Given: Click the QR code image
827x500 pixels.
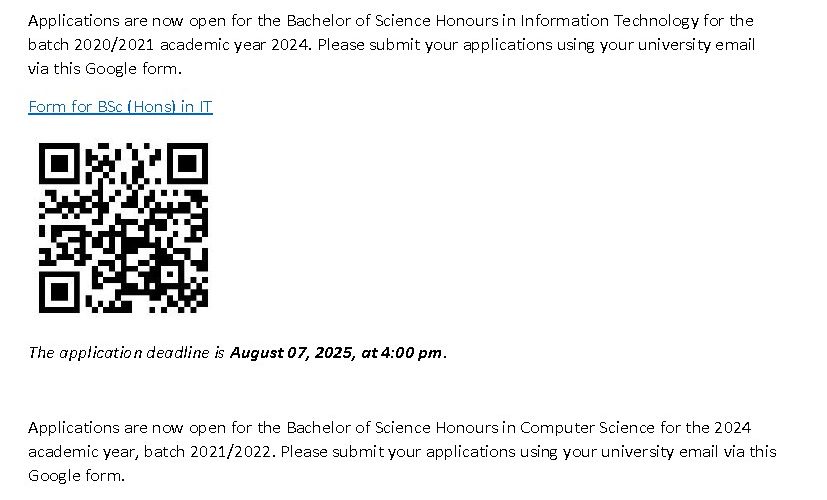Looking at the screenshot, I should tap(123, 228).
